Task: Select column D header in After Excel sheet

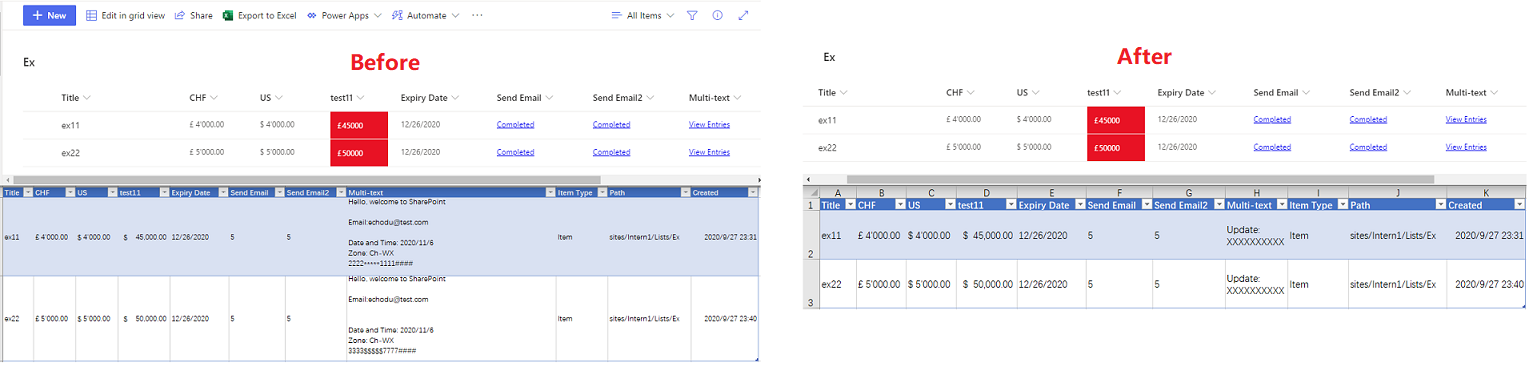Action: point(986,191)
